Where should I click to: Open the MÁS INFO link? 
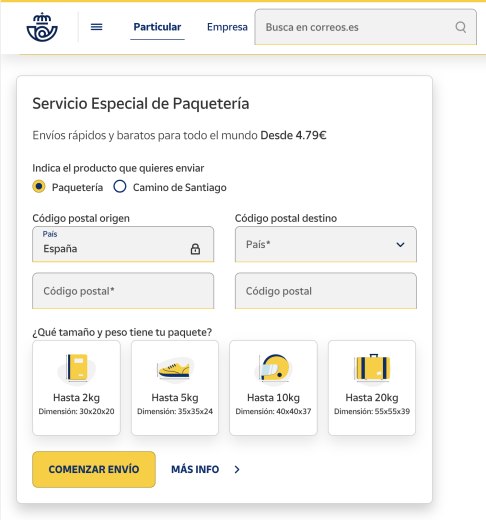(195, 469)
